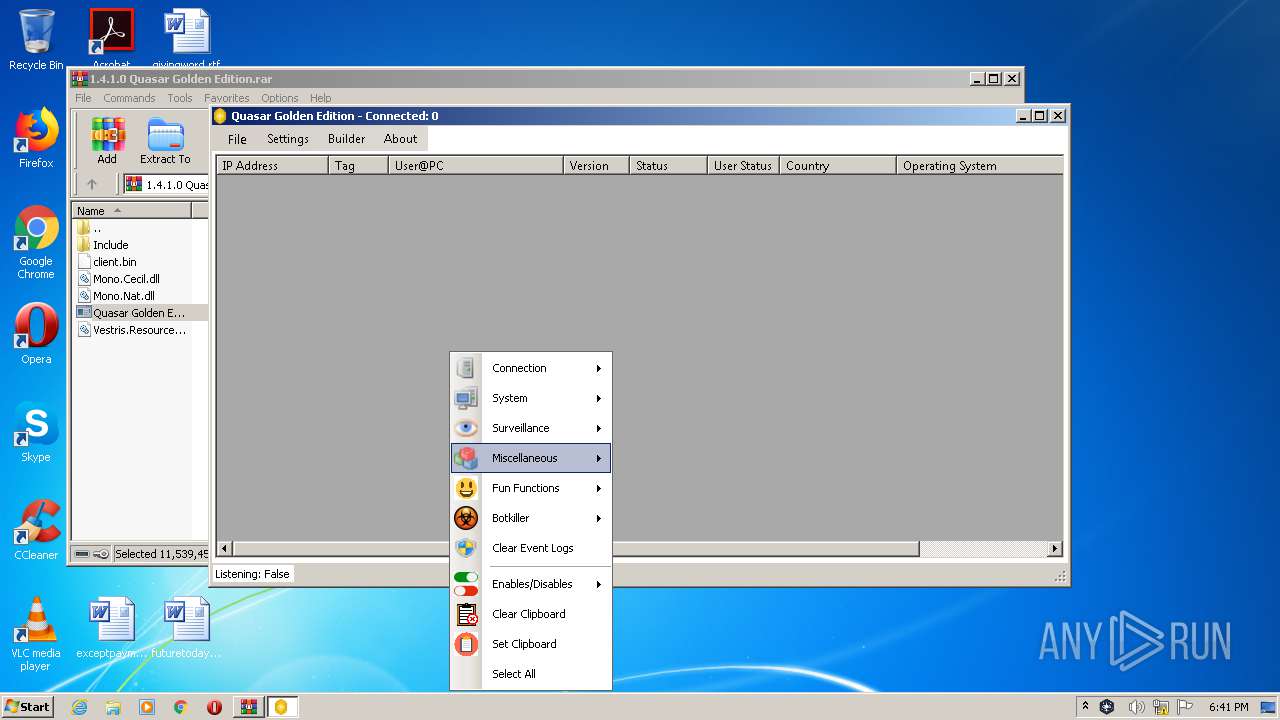Expand the Surveillance submenu arrow

point(599,428)
